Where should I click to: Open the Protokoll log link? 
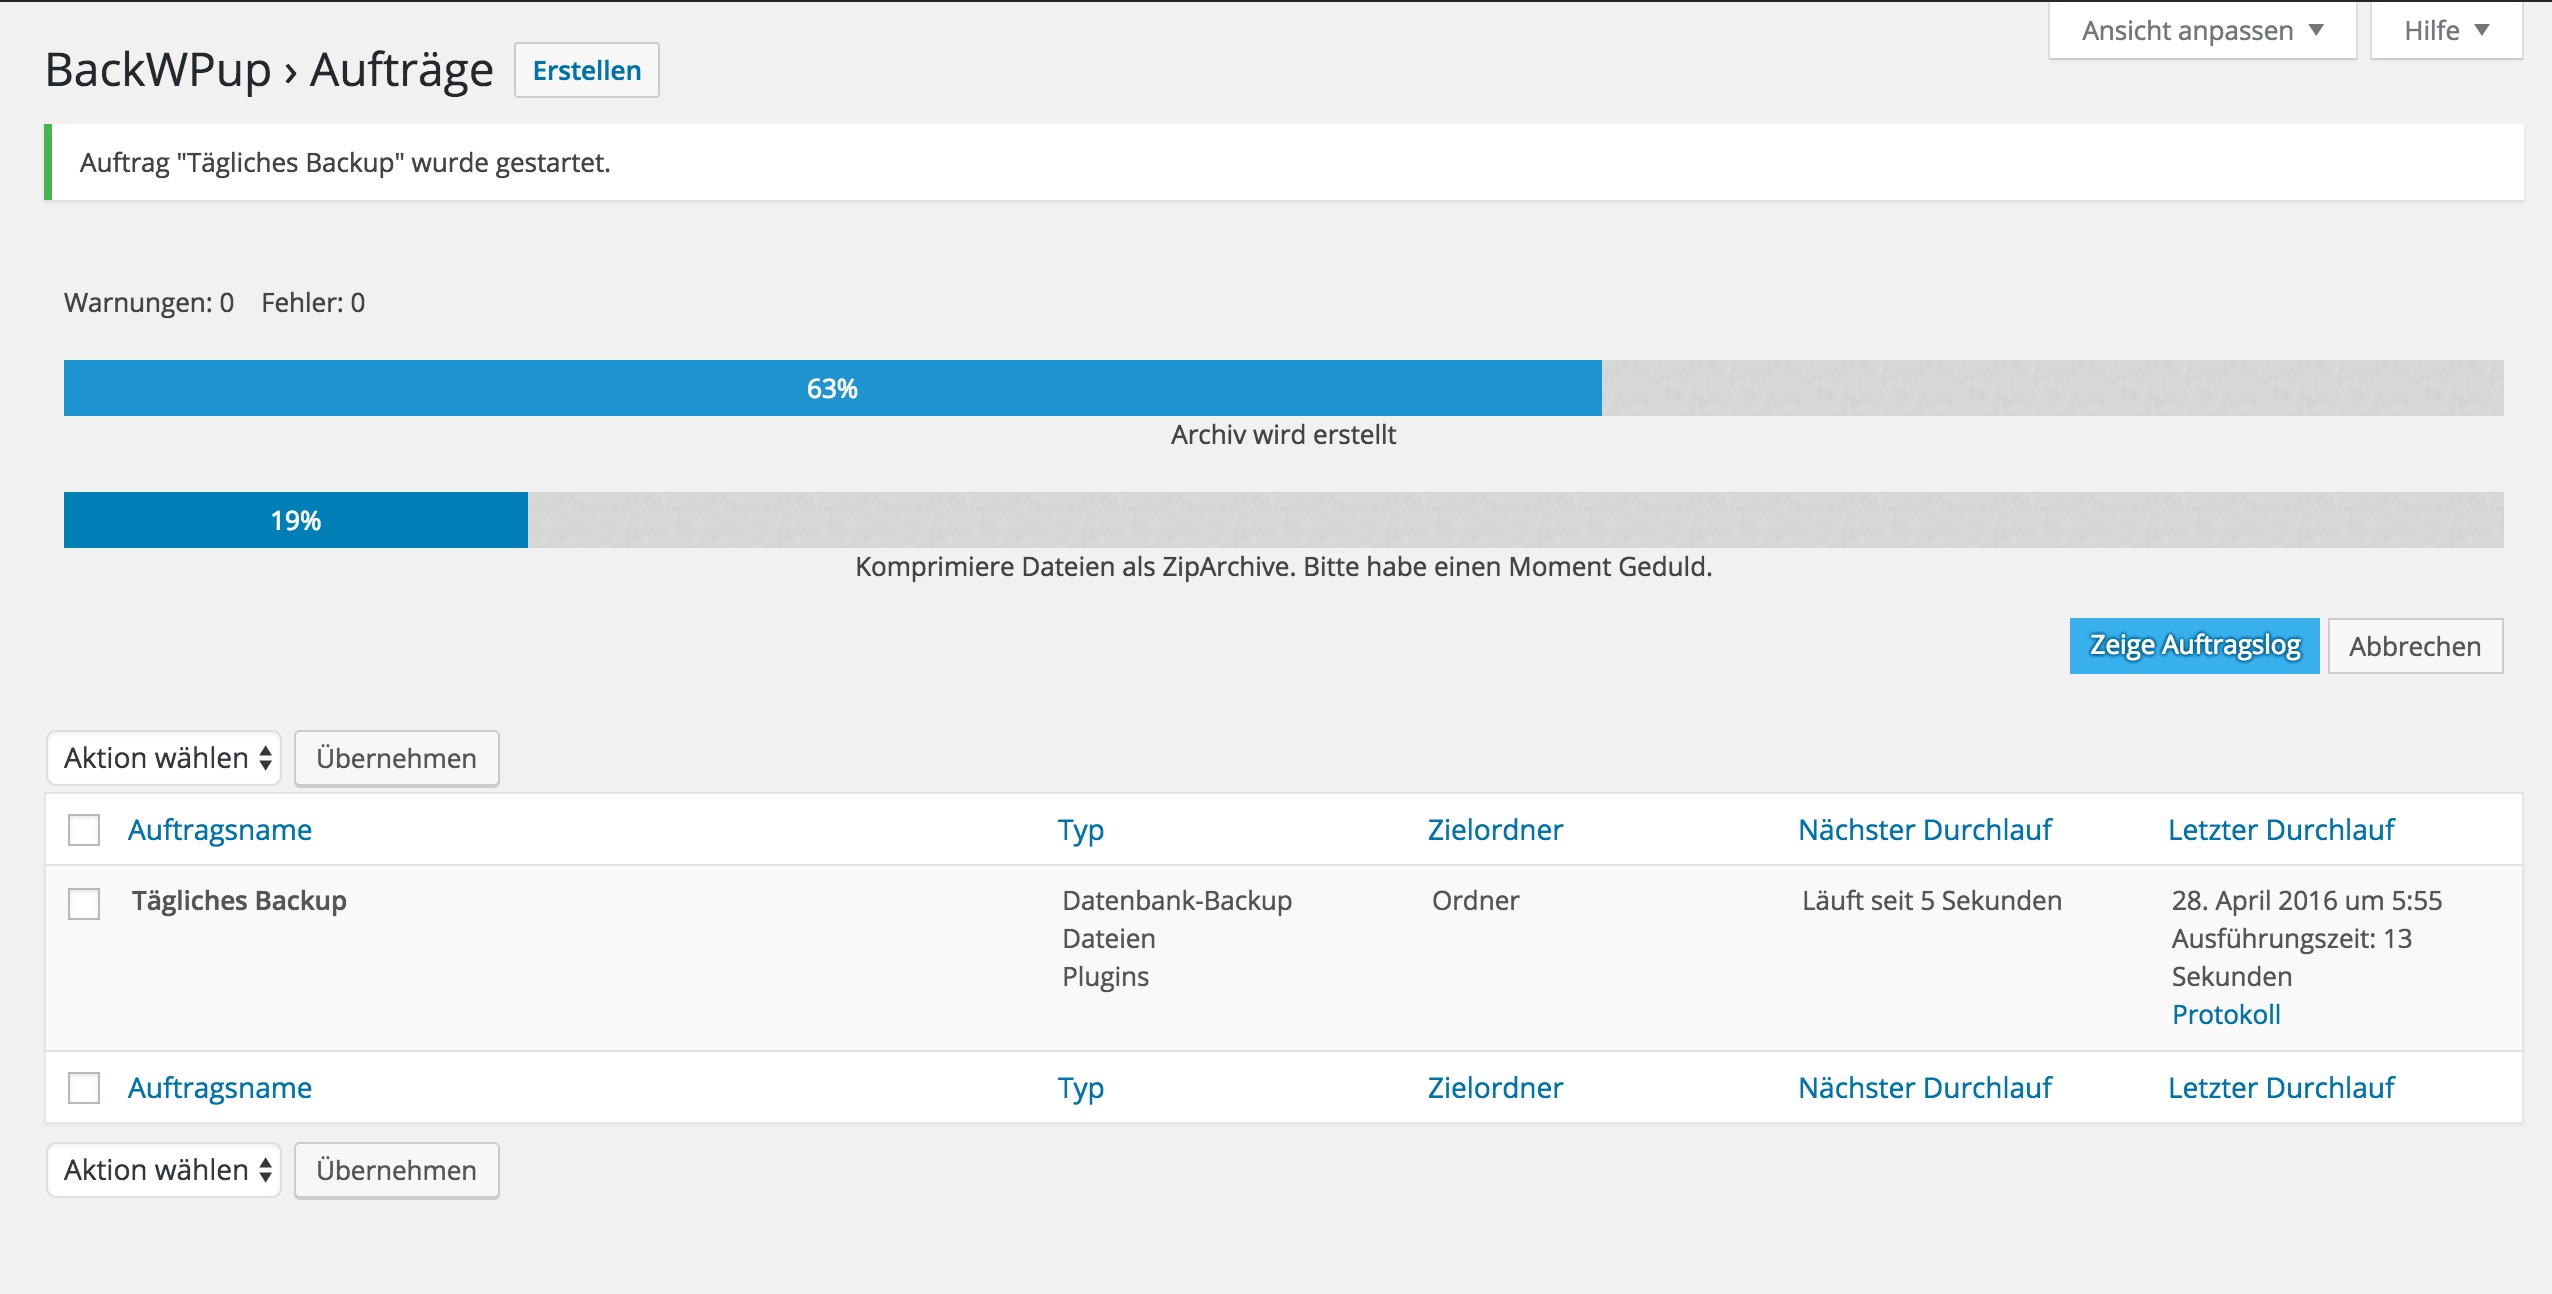pos(2226,1015)
